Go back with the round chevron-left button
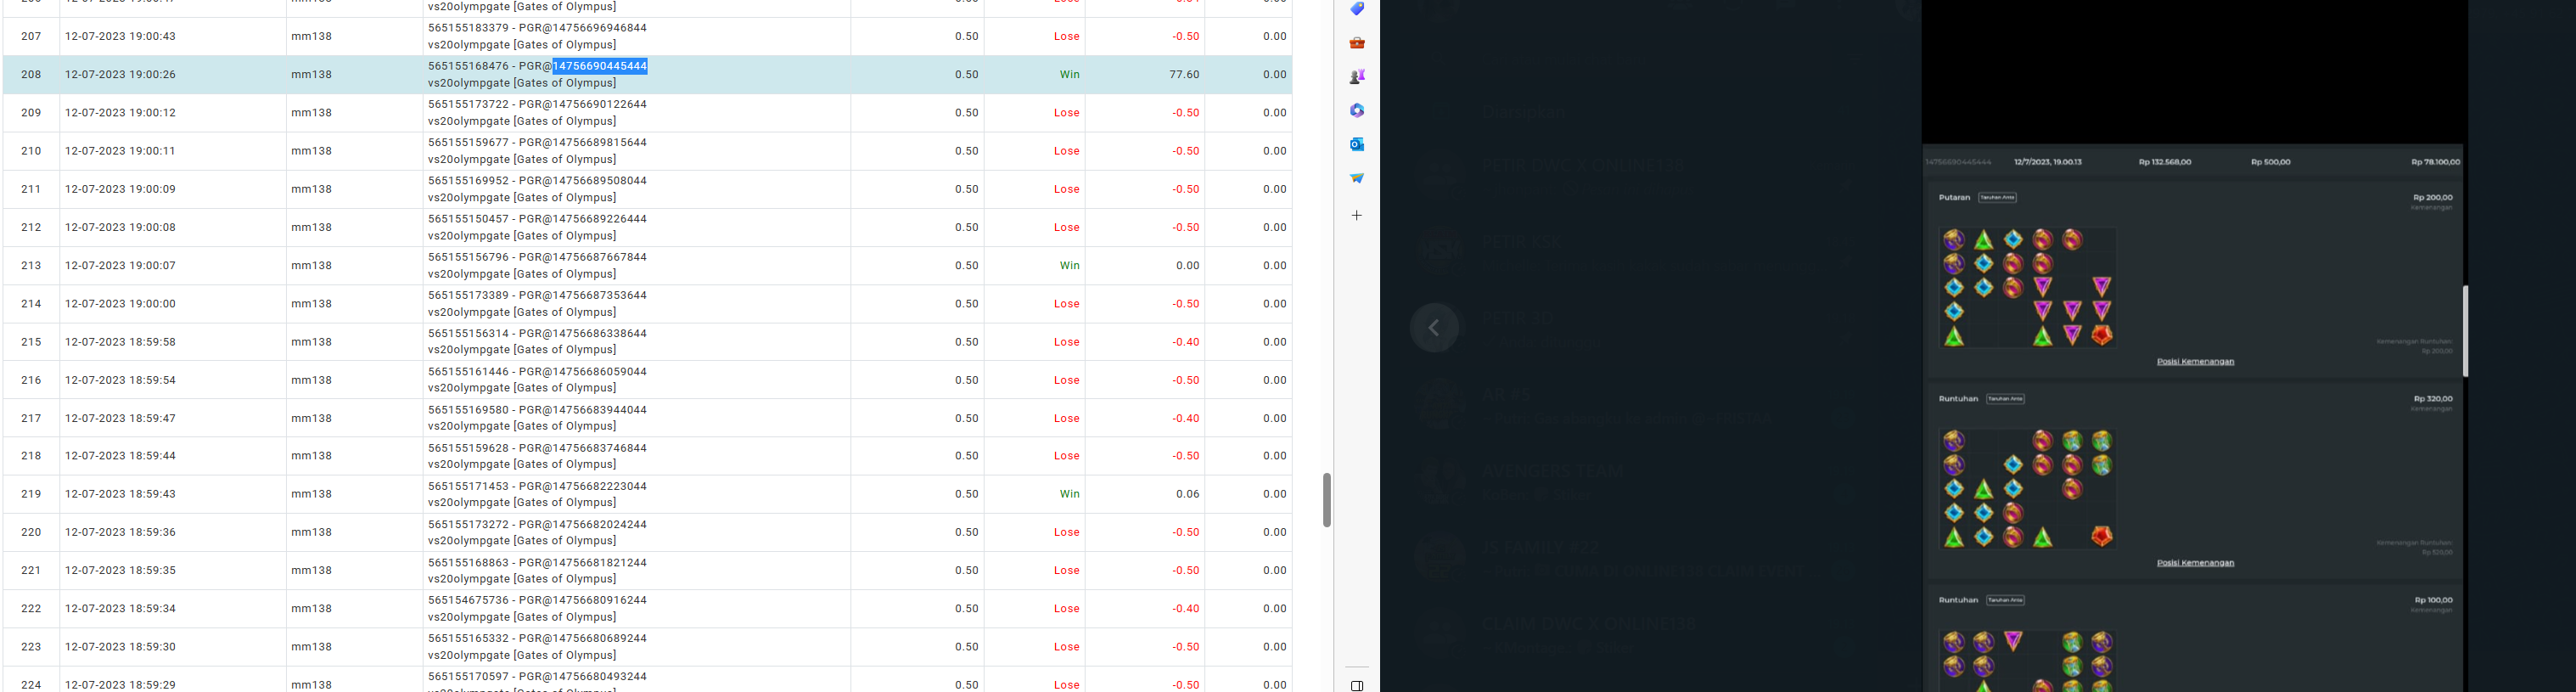Viewport: 2576px width, 692px height. pyautogui.click(x=1434, y=328)
